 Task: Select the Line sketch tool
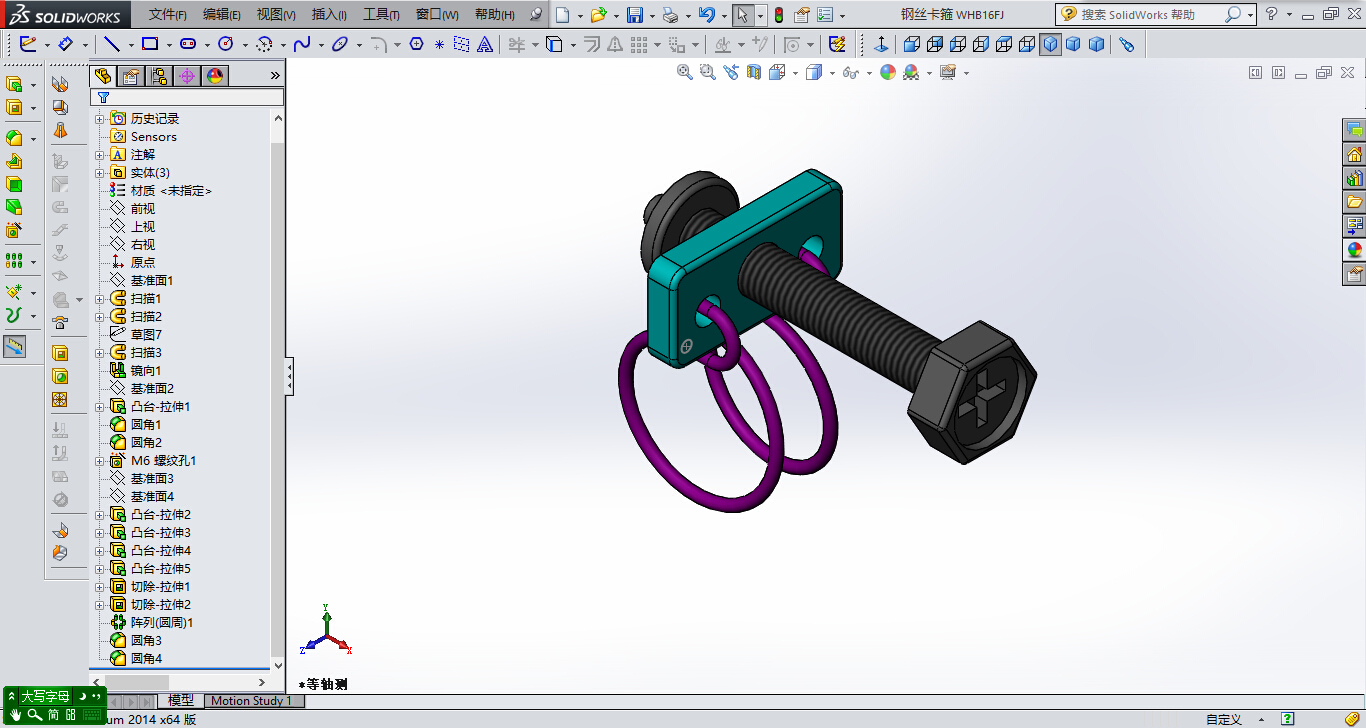111,44
